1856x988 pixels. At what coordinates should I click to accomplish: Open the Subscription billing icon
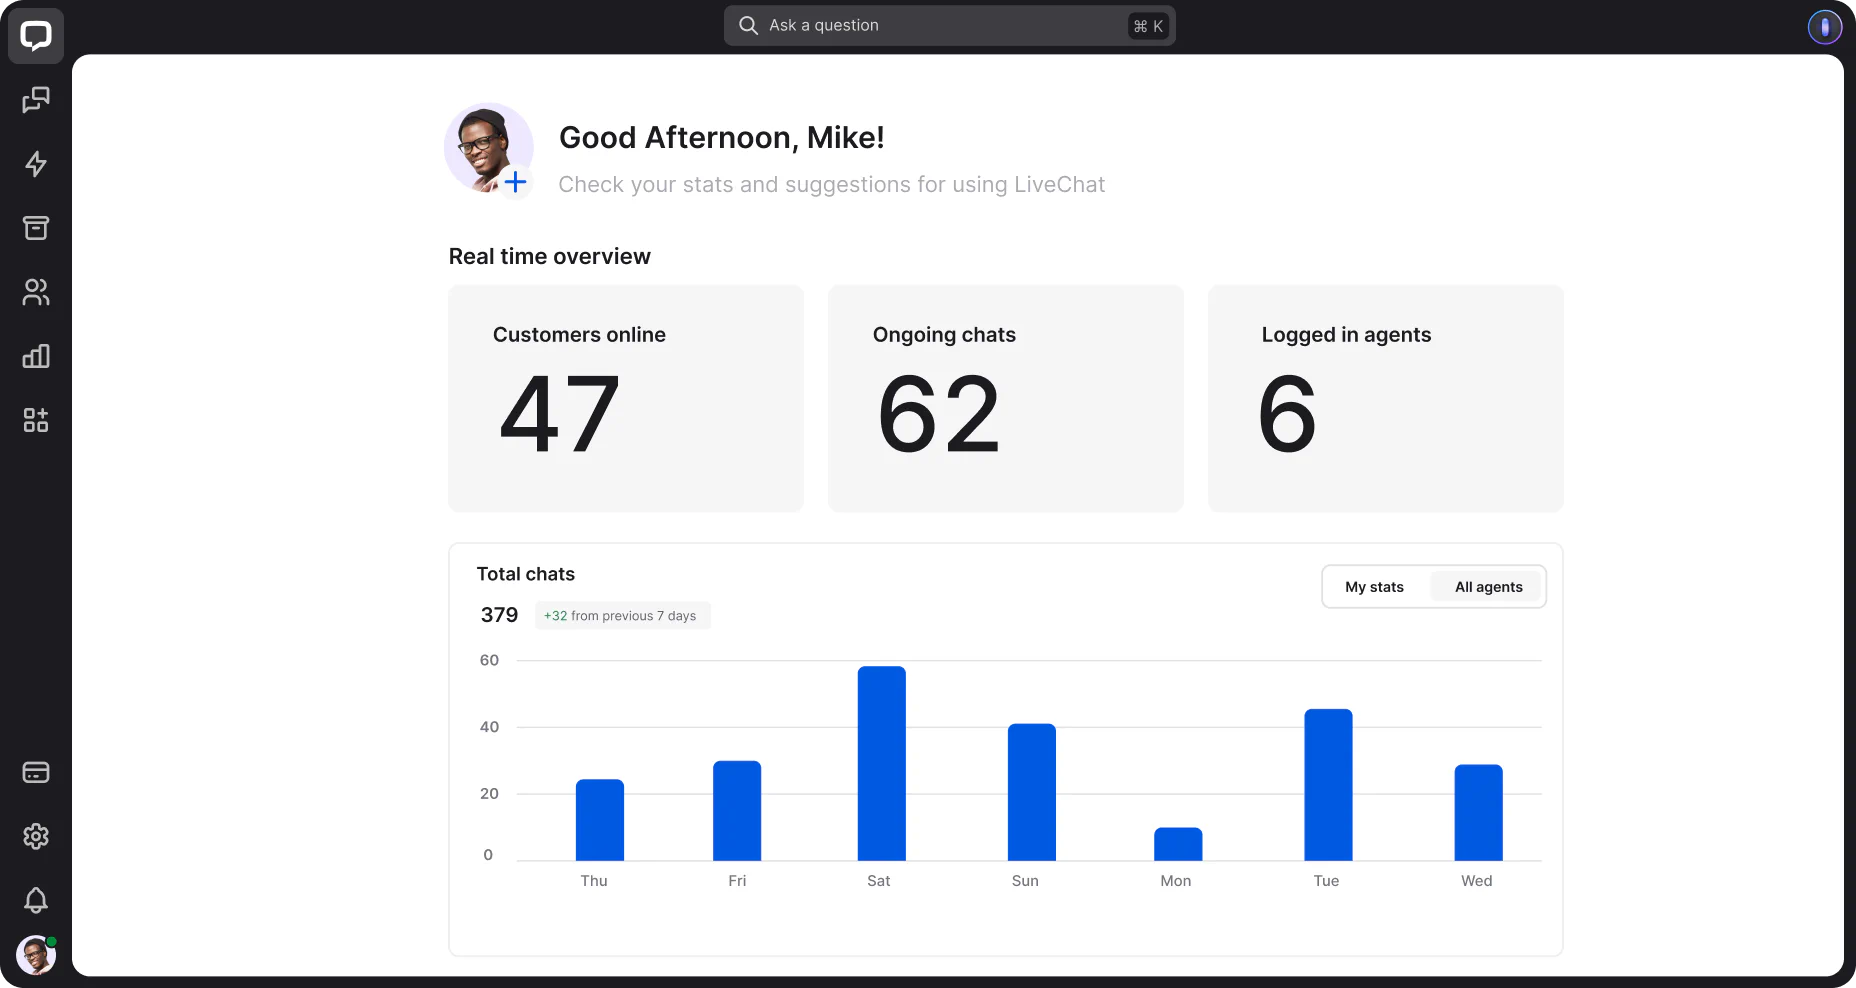[x=36, y=771]
